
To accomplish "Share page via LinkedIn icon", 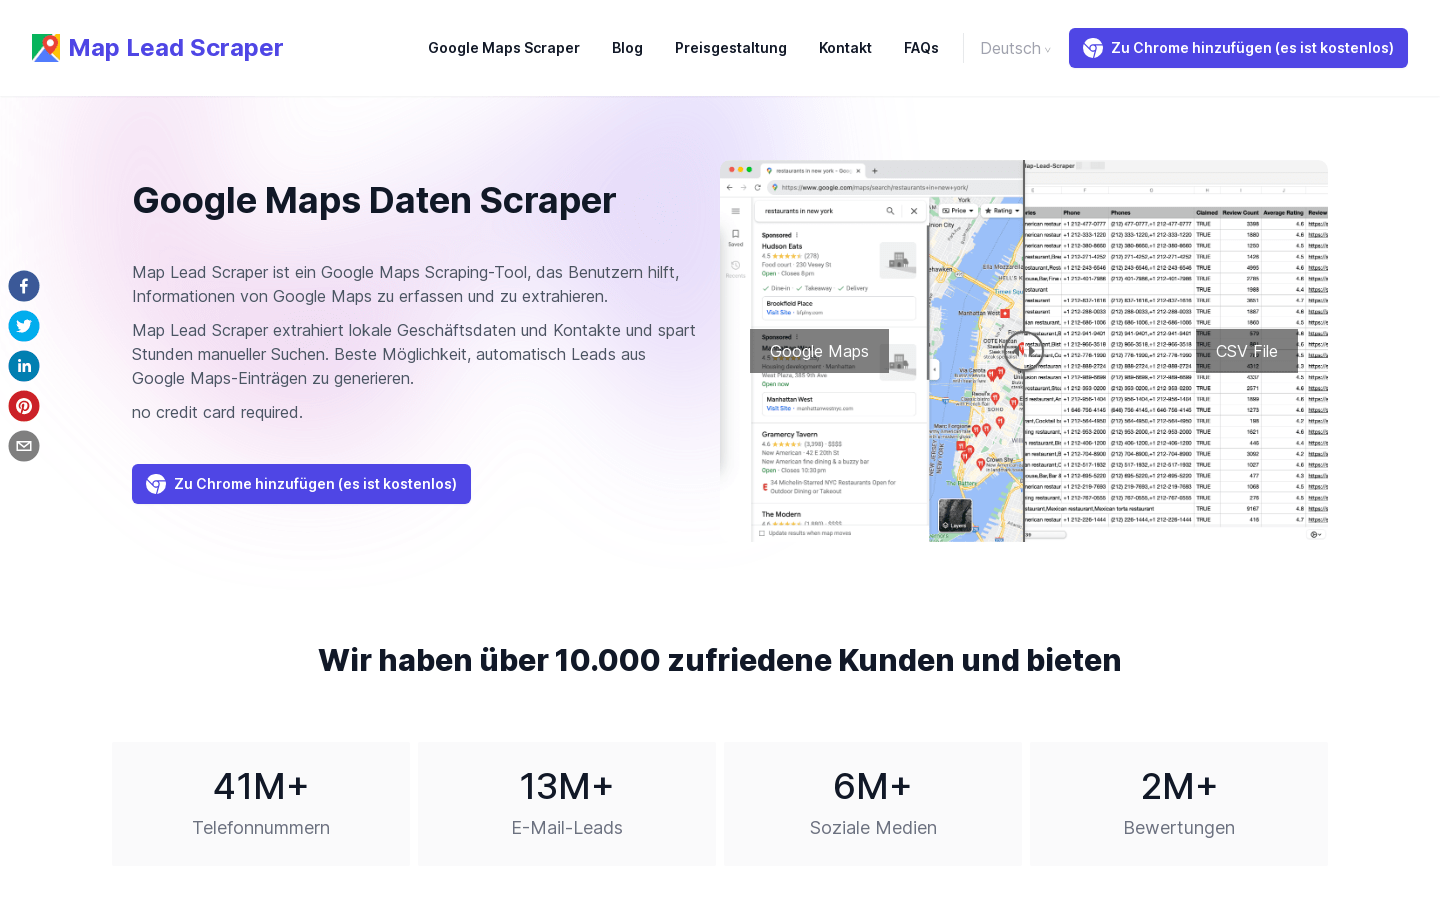I will pos(24,366).
